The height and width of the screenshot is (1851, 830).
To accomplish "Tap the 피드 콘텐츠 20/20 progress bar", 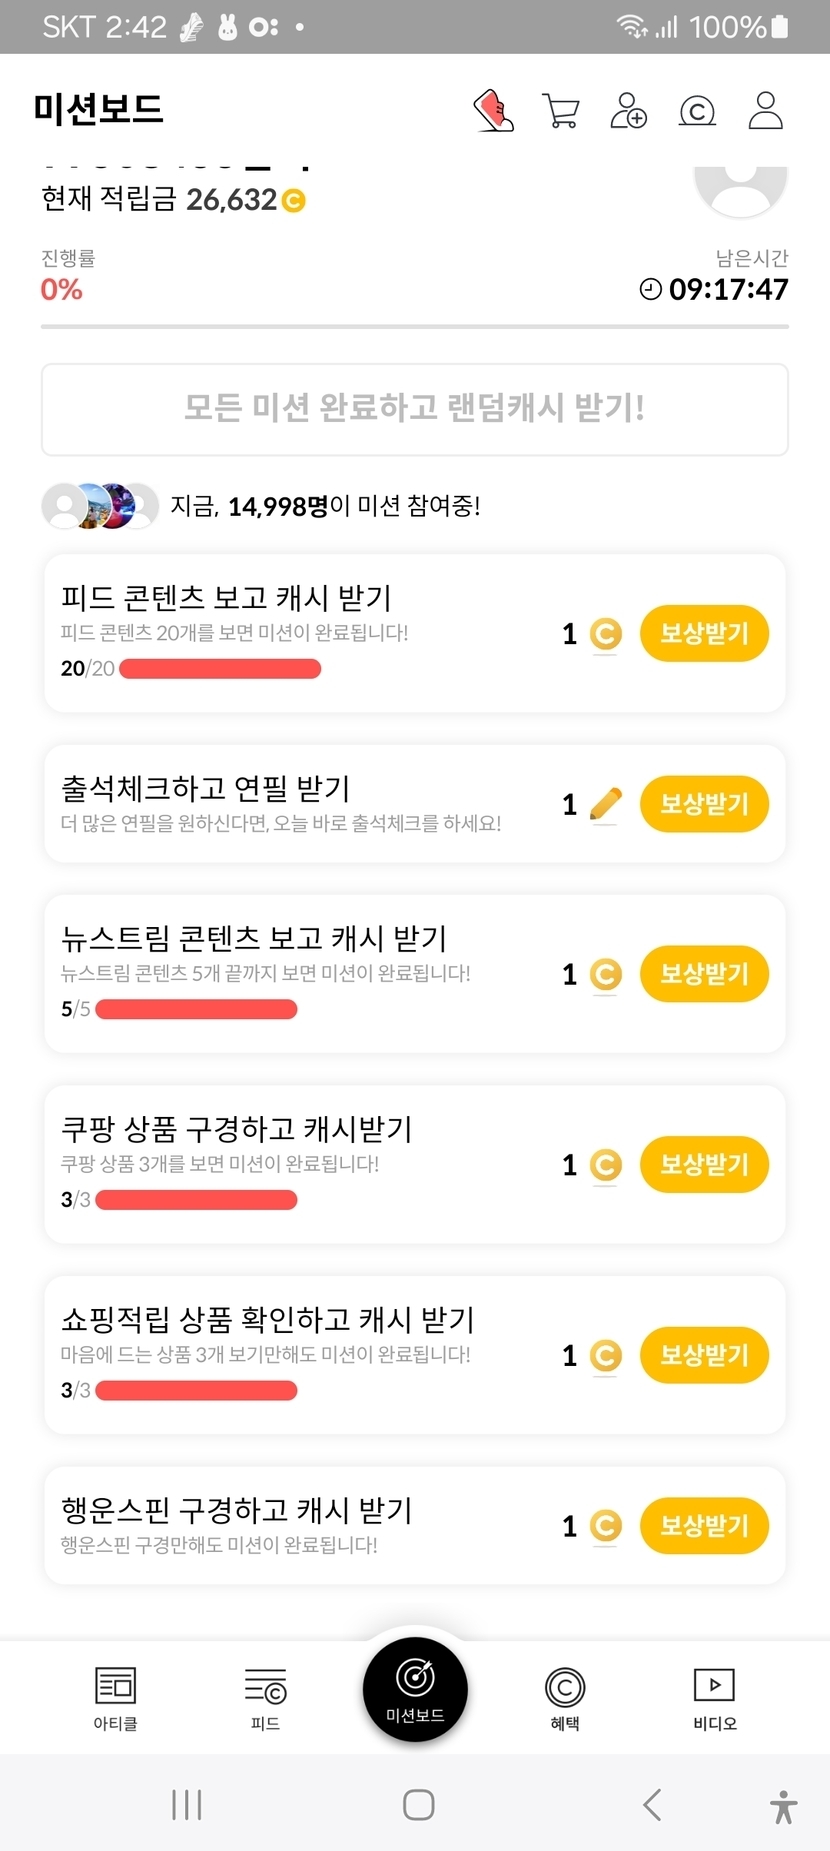I will click(x=220, y=669).
